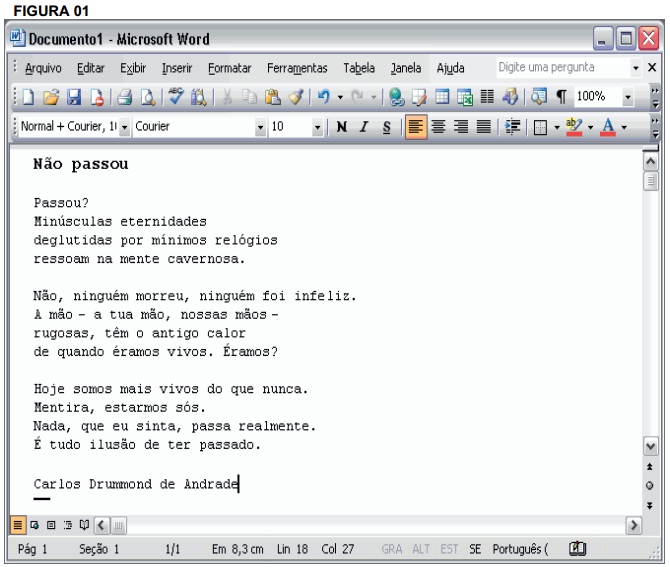The image size is (670, 567).
Task: Run spelling and grammar check (ABC icon)
Action: [176, 97]
